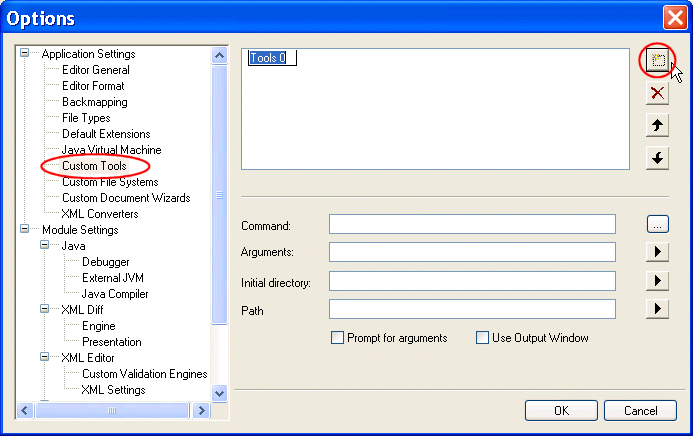The image size is (693, 436).
Task: Enable the Prompt for arguments checkbox
Action: 338,338
